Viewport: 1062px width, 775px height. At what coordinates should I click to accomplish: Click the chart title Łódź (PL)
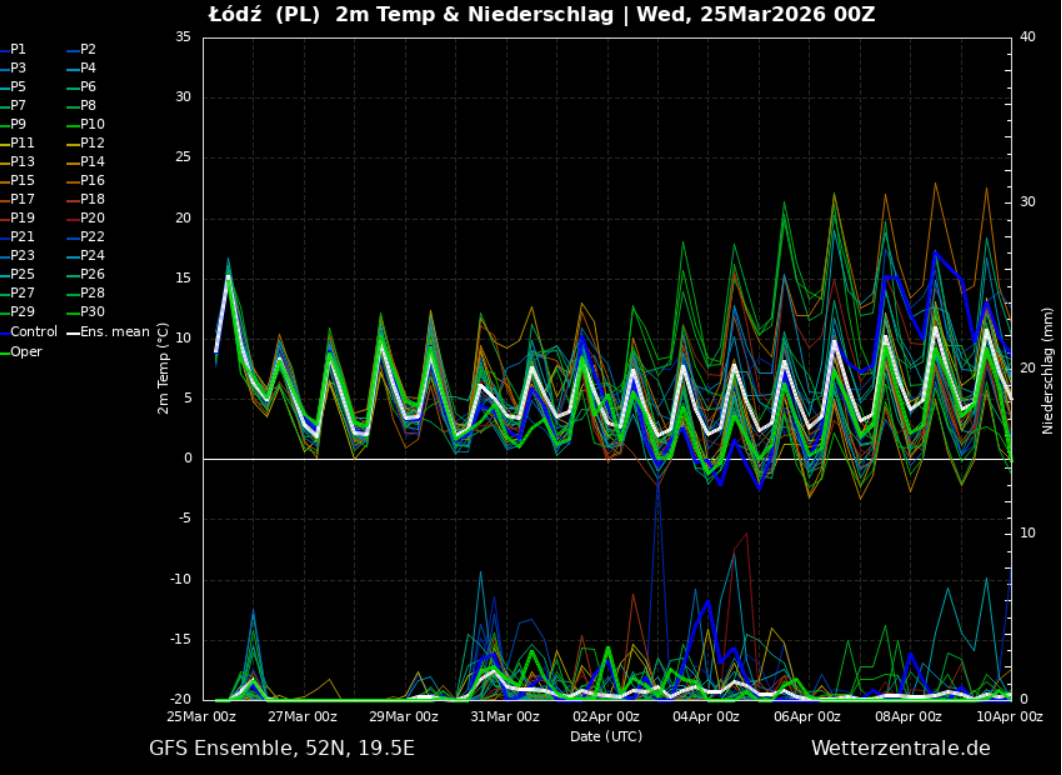pos(266,14)
